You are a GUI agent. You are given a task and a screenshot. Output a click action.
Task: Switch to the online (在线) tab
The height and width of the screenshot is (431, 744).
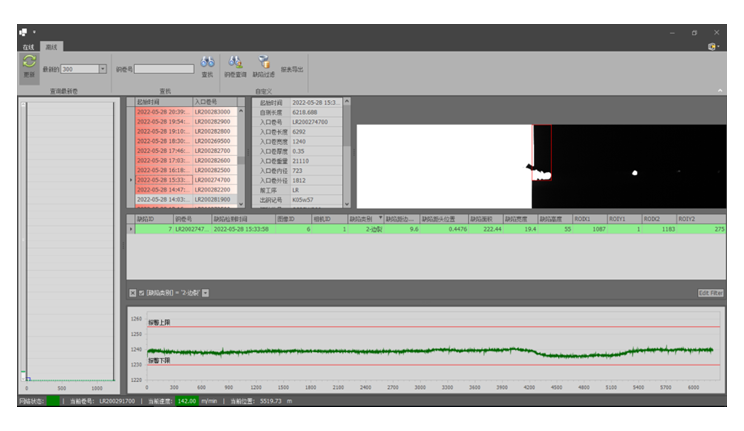pos(29,46)
